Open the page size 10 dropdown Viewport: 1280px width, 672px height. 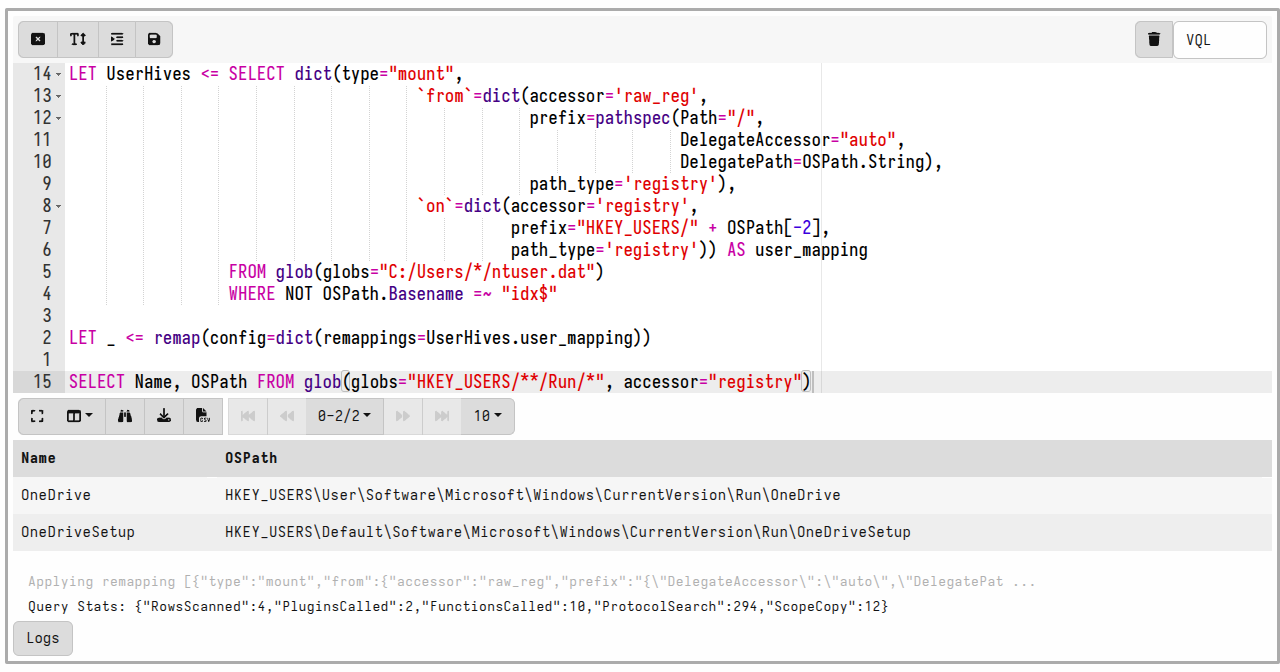[x=487, y=416]
